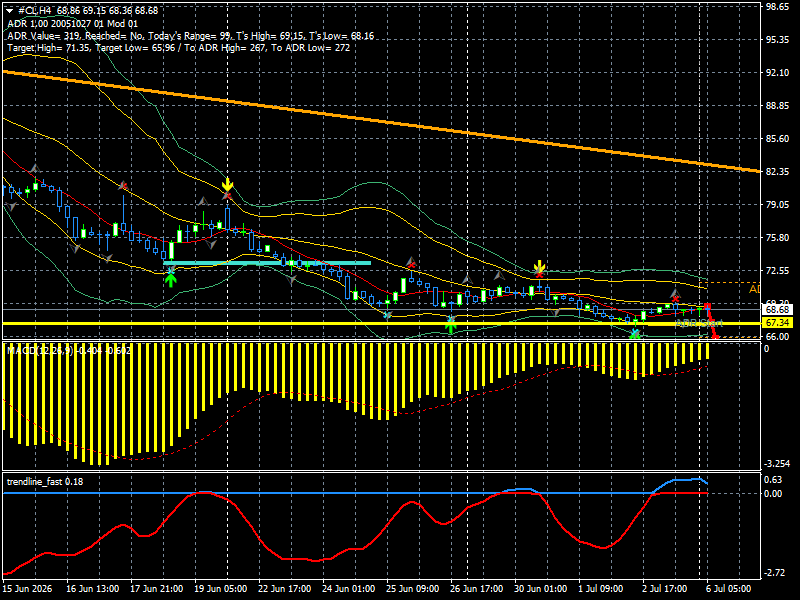Screen dimensions: 800x600
Task: Click the yellow down arrow above the 19 Jun 05:00 candle
Action: tap(228, 184)
